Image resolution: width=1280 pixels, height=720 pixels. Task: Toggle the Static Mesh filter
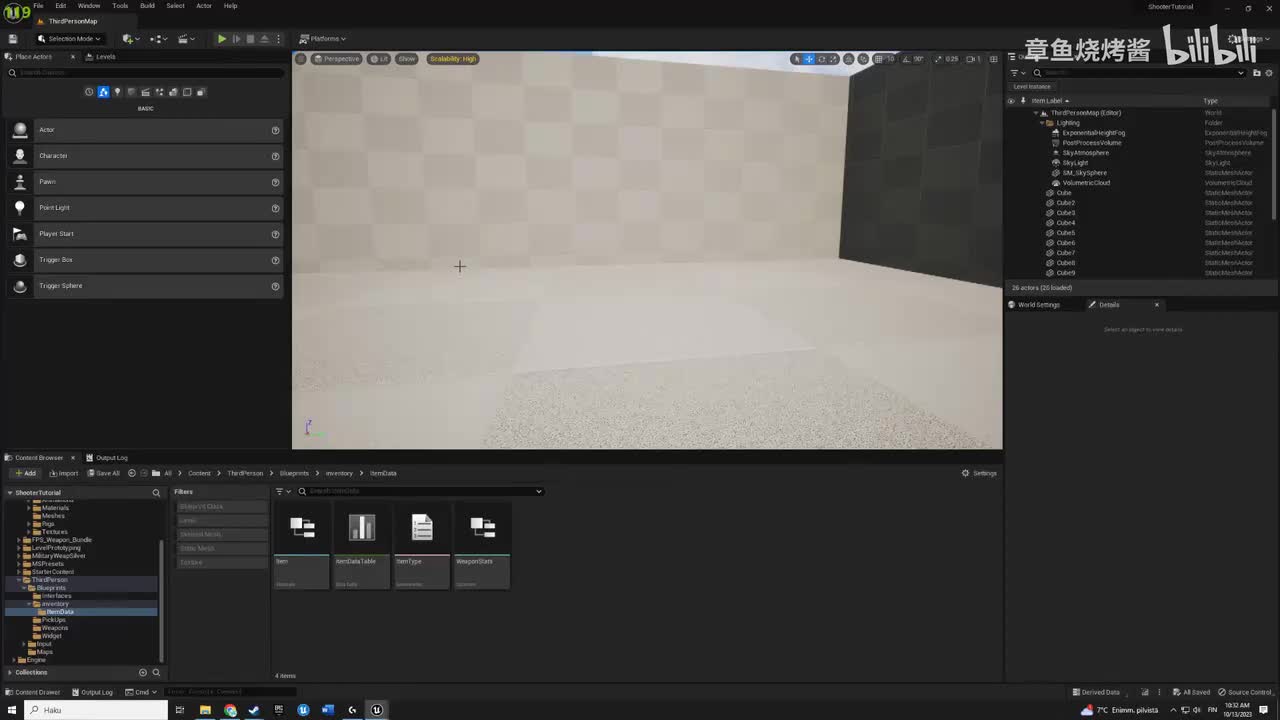click(x=221, y=548)
